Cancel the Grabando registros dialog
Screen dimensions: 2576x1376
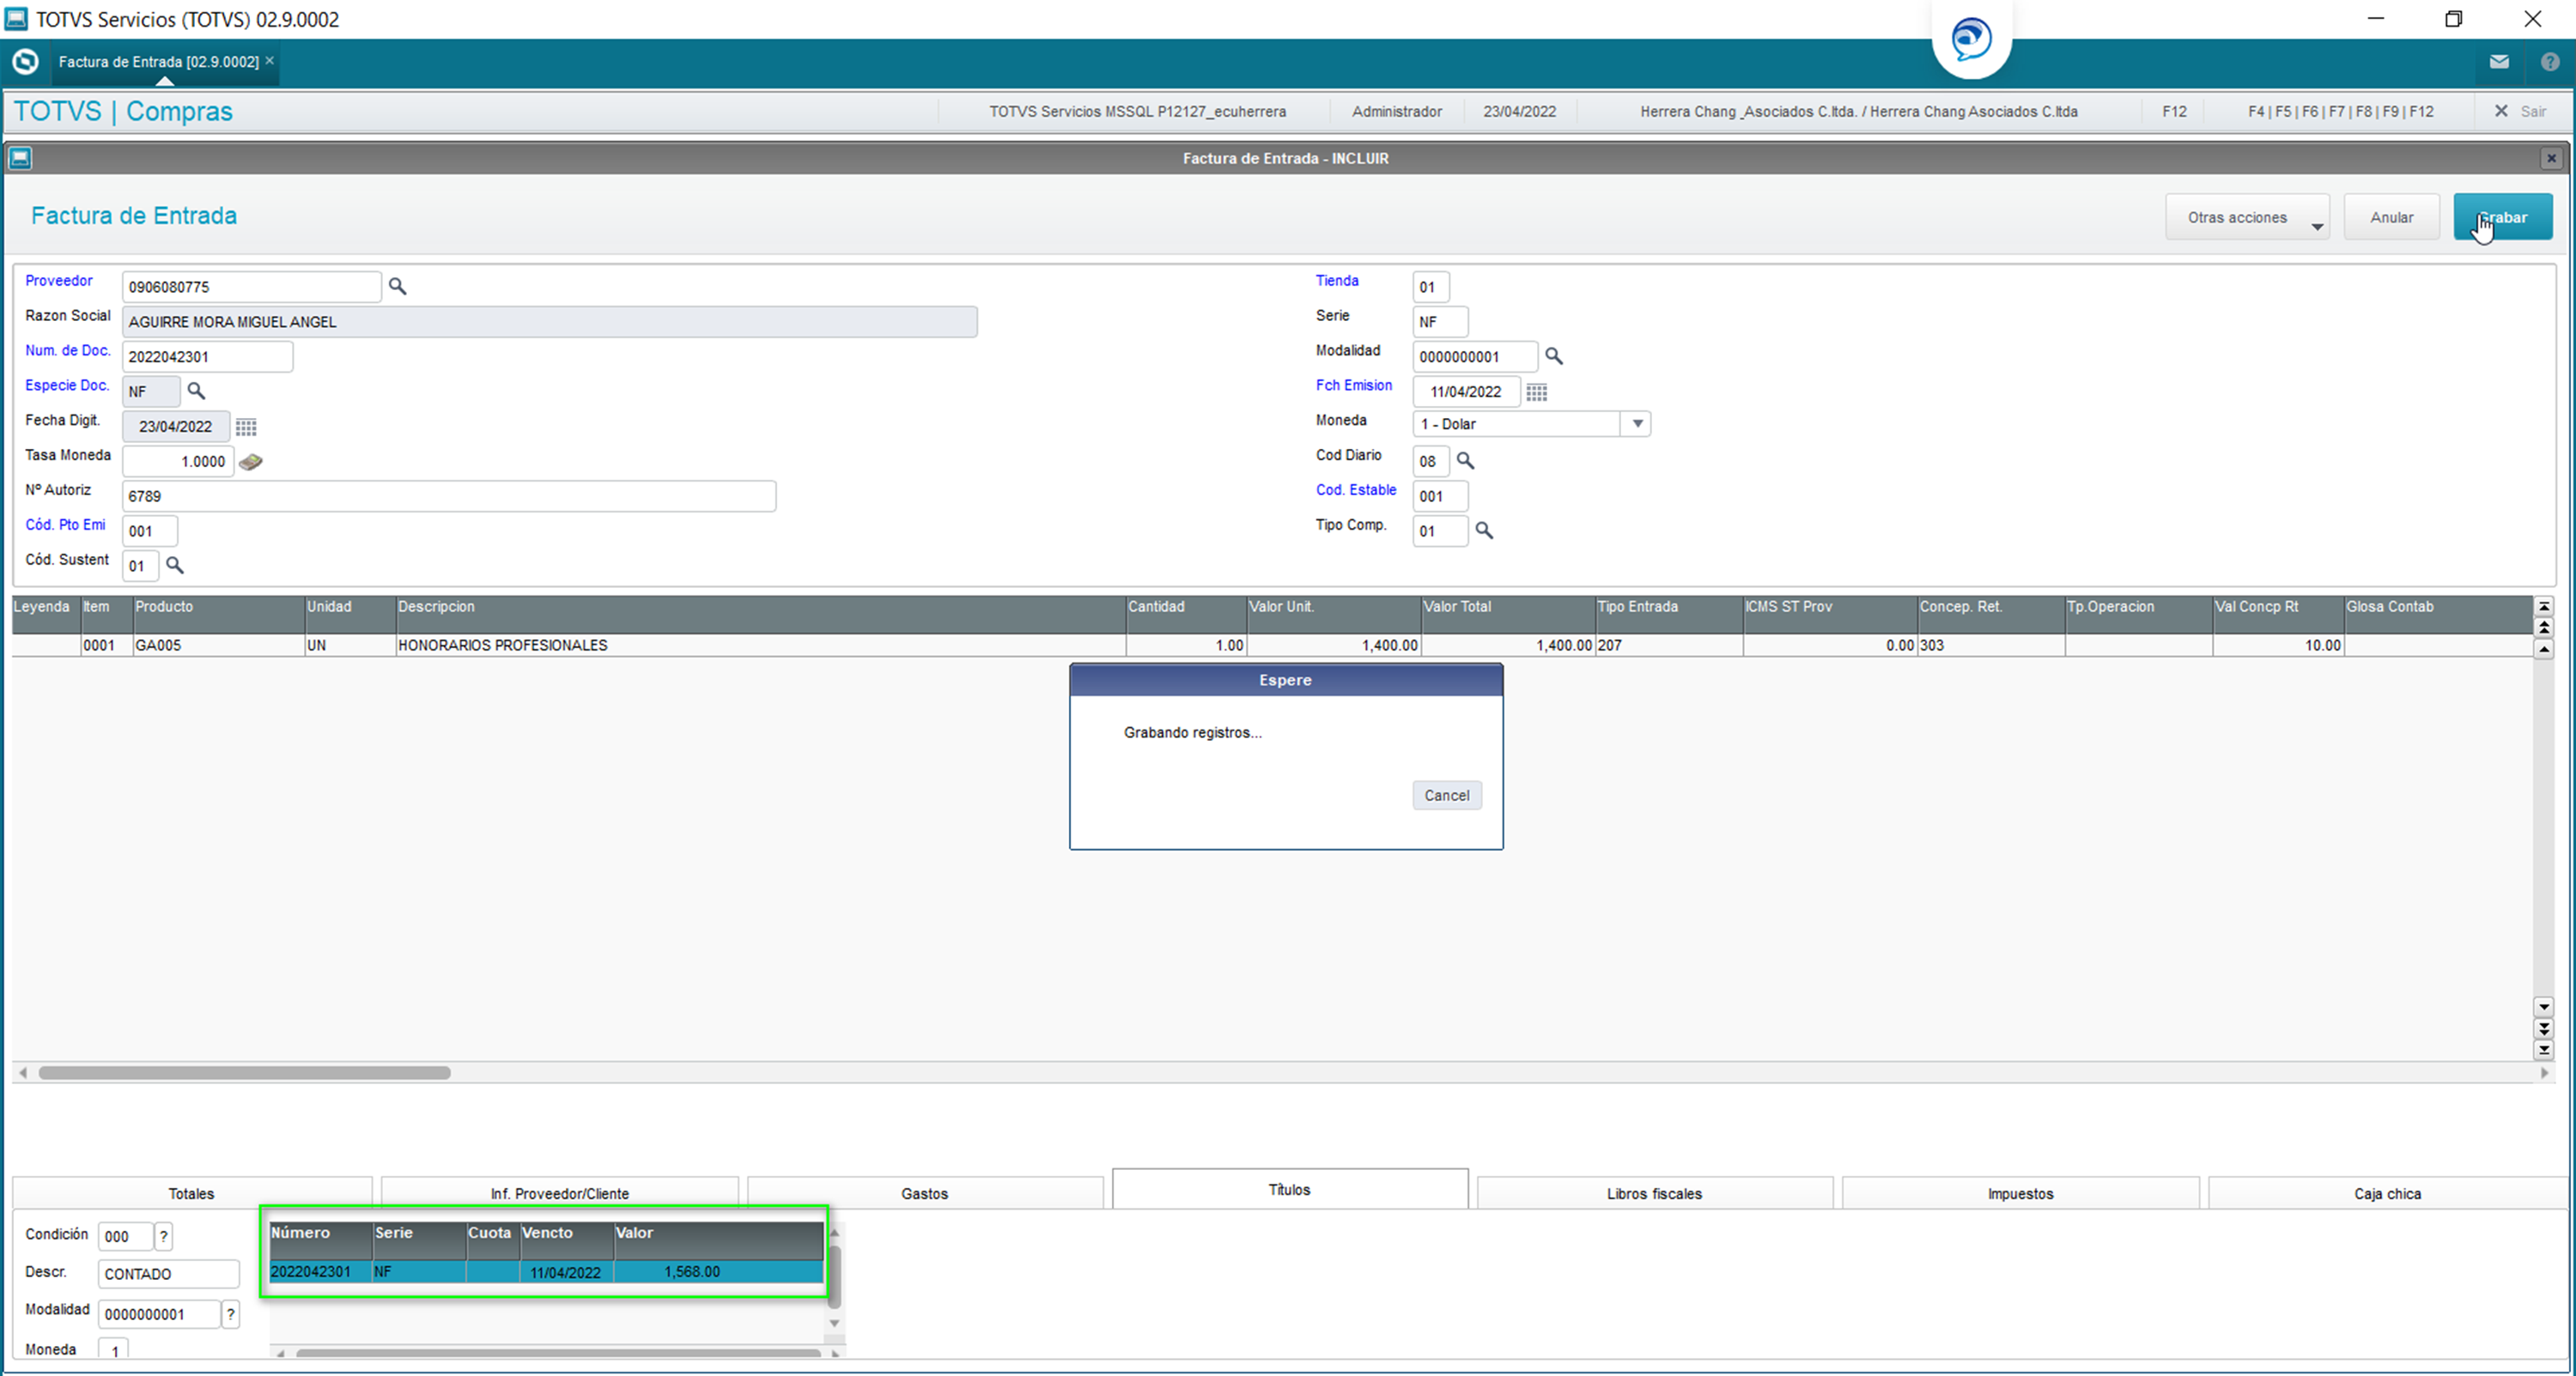(1446, 796)
